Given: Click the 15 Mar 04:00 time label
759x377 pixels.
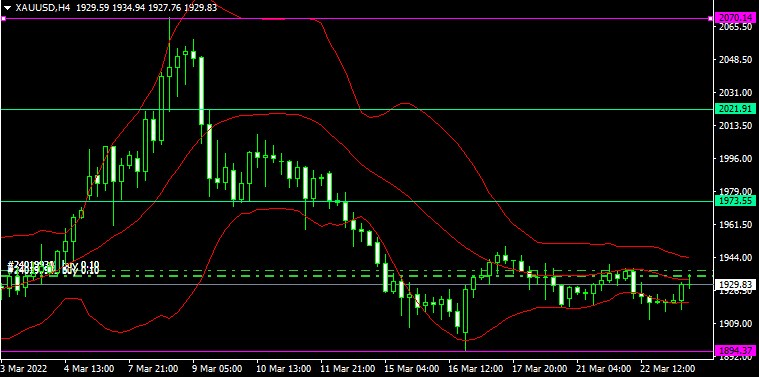Looking at the screenshot, I should [411, 368].
